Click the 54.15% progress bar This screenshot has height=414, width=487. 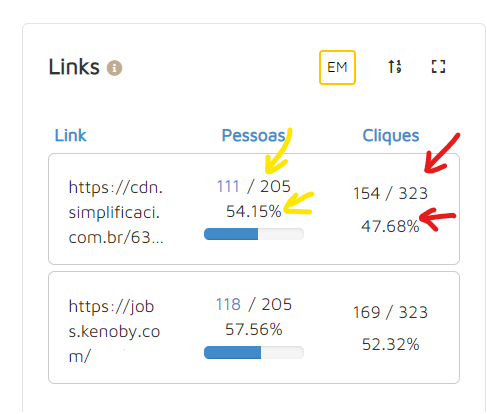pyautogui.click(x=254, y=234)
